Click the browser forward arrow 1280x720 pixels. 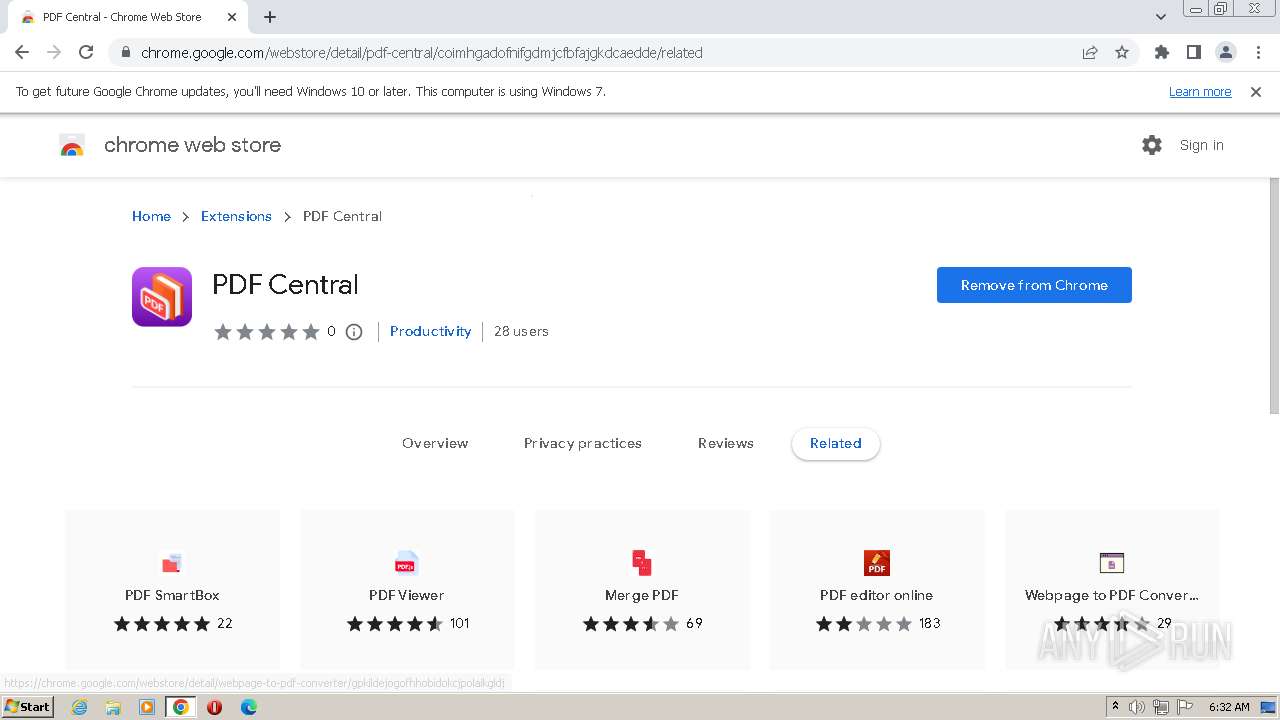tap(54, 53)
